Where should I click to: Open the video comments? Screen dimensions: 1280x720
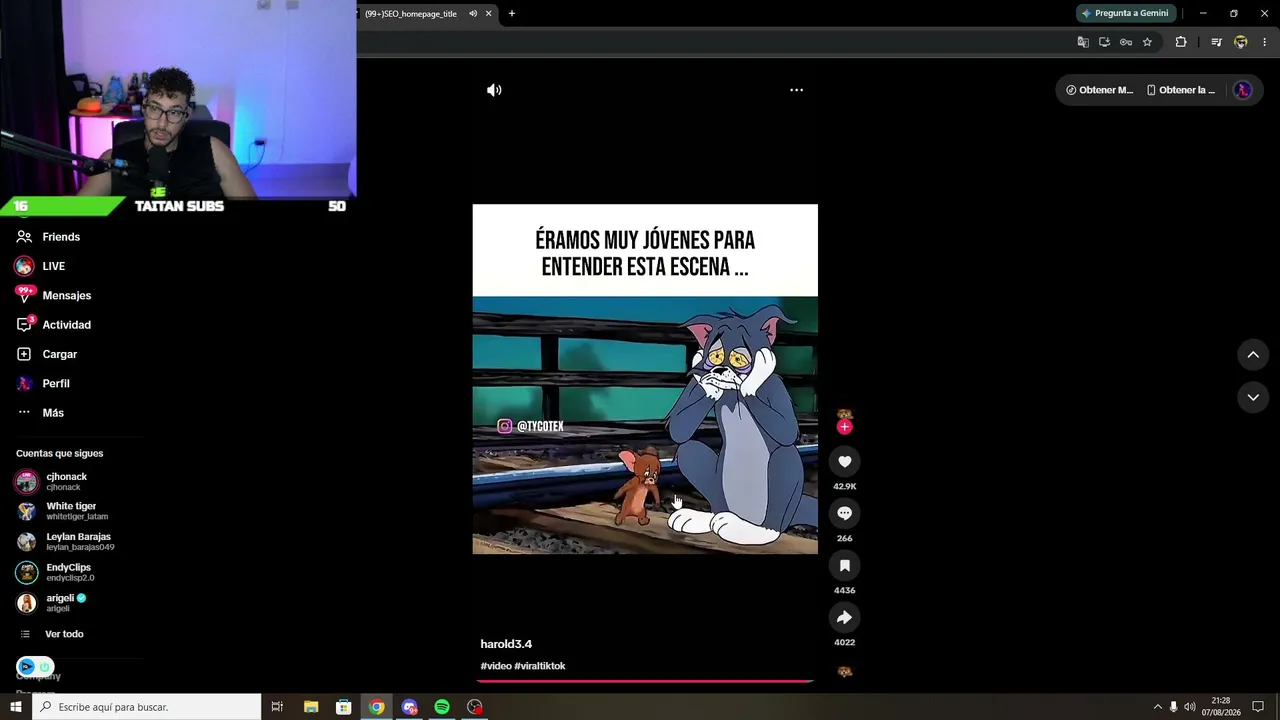tap(845, 514)
